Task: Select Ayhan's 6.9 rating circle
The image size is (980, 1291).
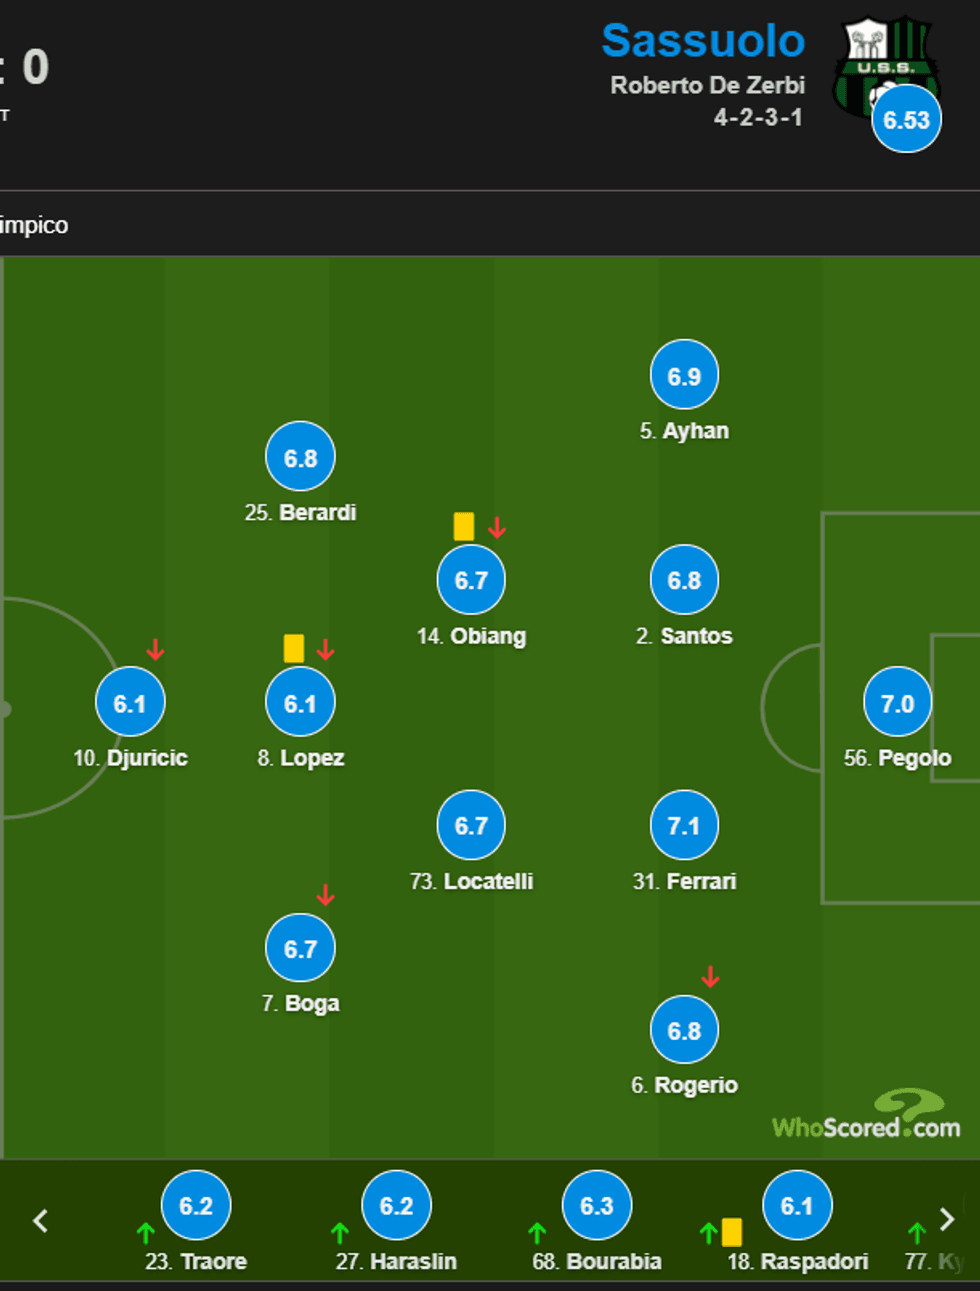Action: (684, 376)
